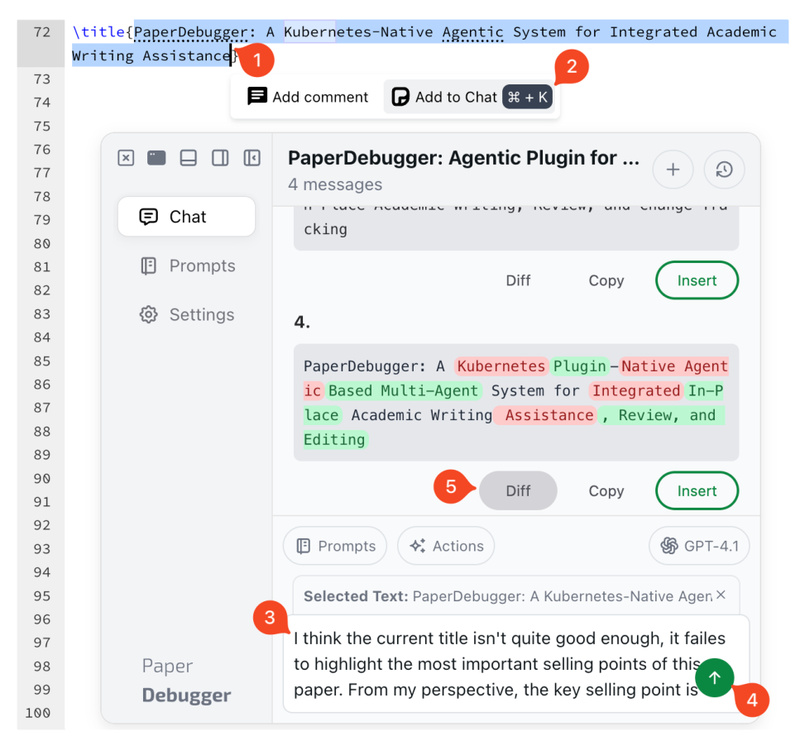The image size is (800, 741).
Task: Collapse the panel with the sidebar-collapse icon
Action: 252,158
